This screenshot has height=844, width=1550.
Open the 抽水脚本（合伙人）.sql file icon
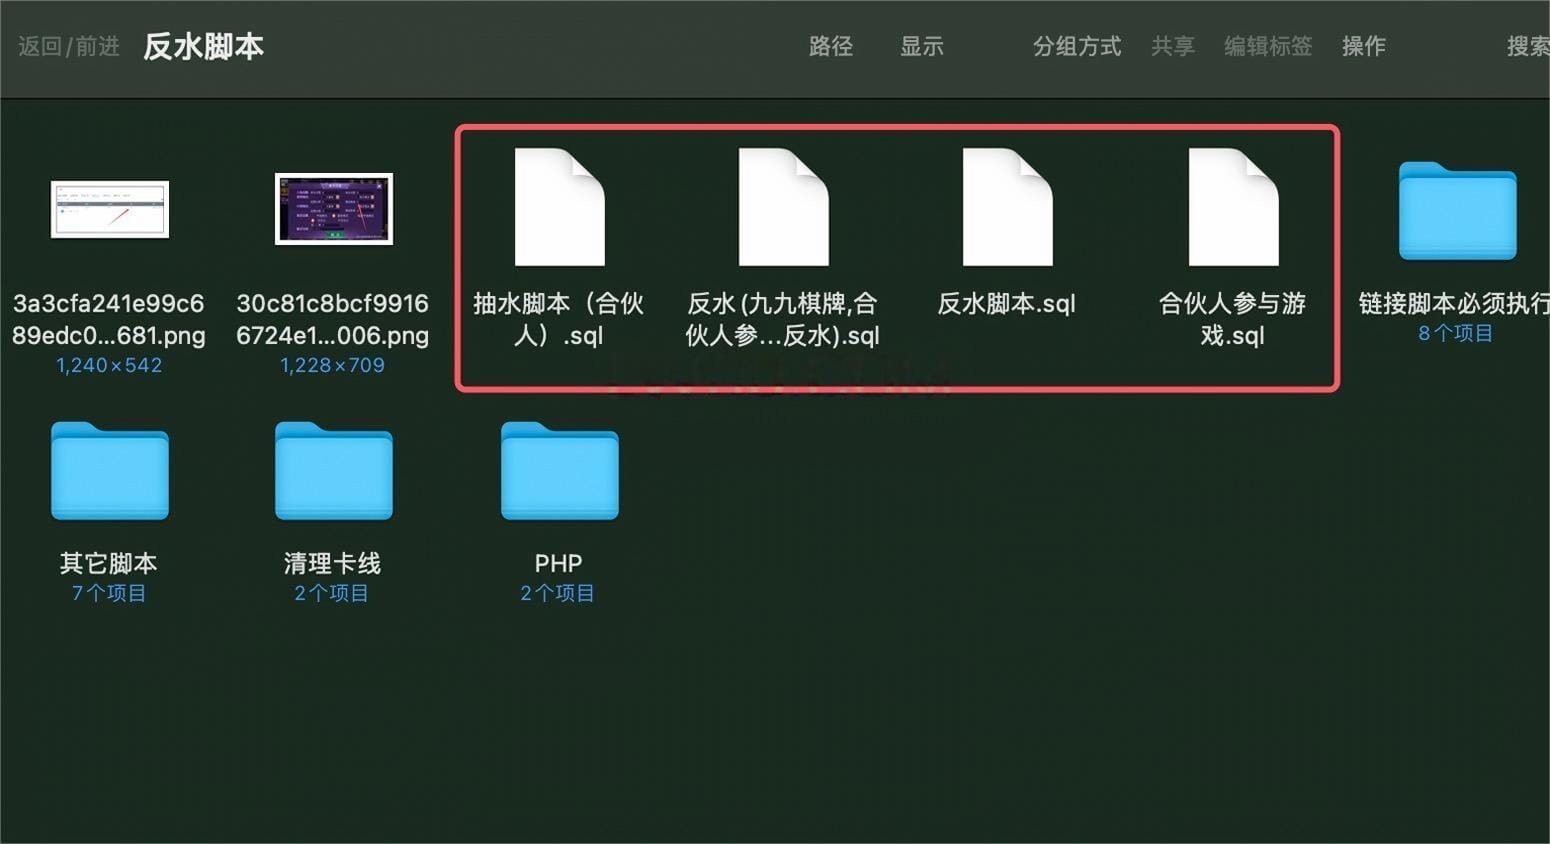coord(559,207)
